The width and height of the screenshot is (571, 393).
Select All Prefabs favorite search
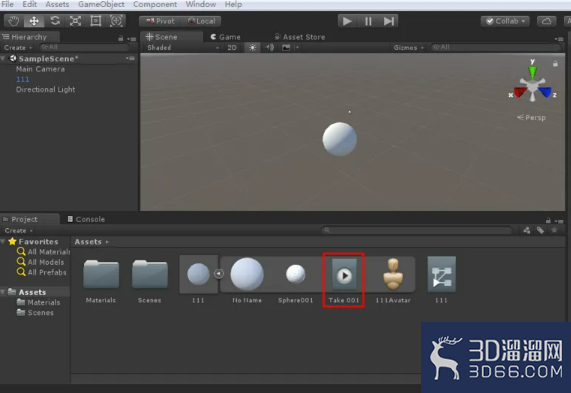pyautogui.click(x=42, y=272)
